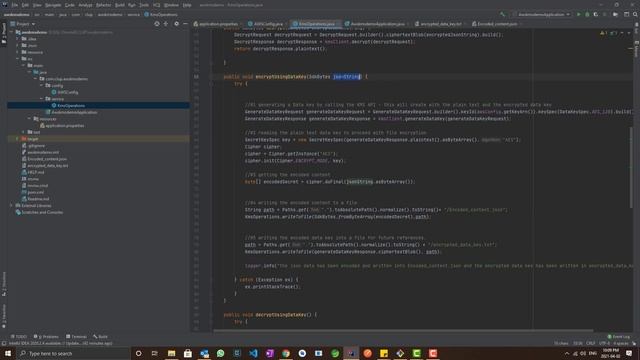Click the locate/select opened file icon
This screenshot has width=640, height=360.
[157, 24]
